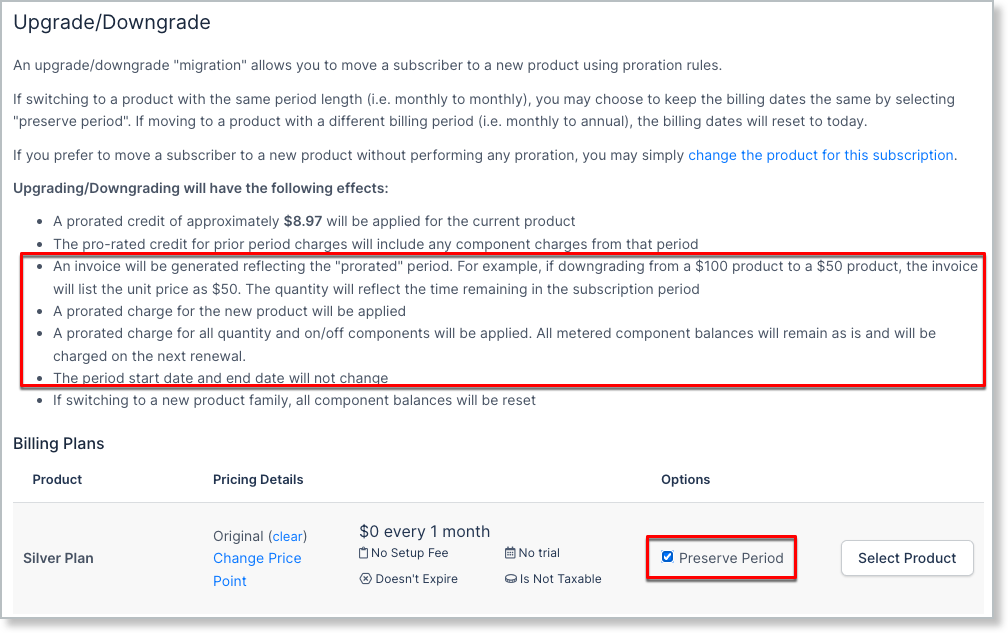Click the Options column header

(686, 479)
